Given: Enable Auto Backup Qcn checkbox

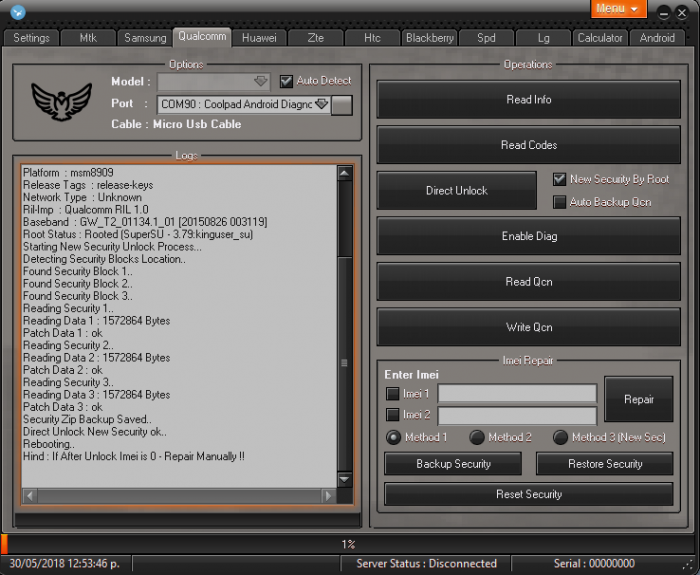Looking at the screenshot, I should 559,202.
